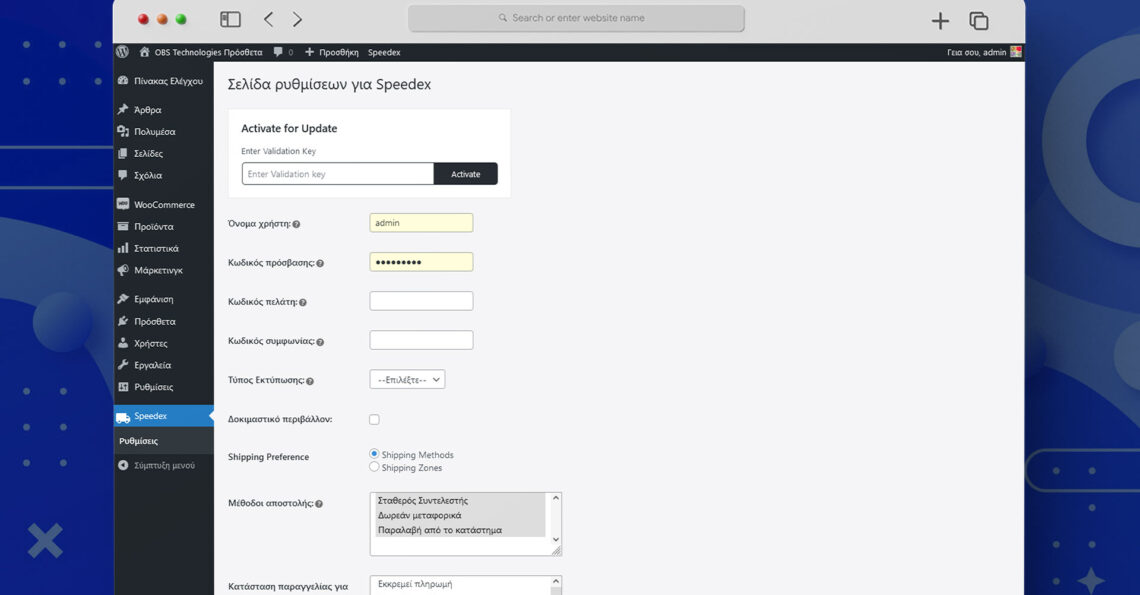Image resolution: width=1140 pixels, height=595 pixels.
Task: Click the Γεια σου, admin account link
Action: (x=976, y=52)
